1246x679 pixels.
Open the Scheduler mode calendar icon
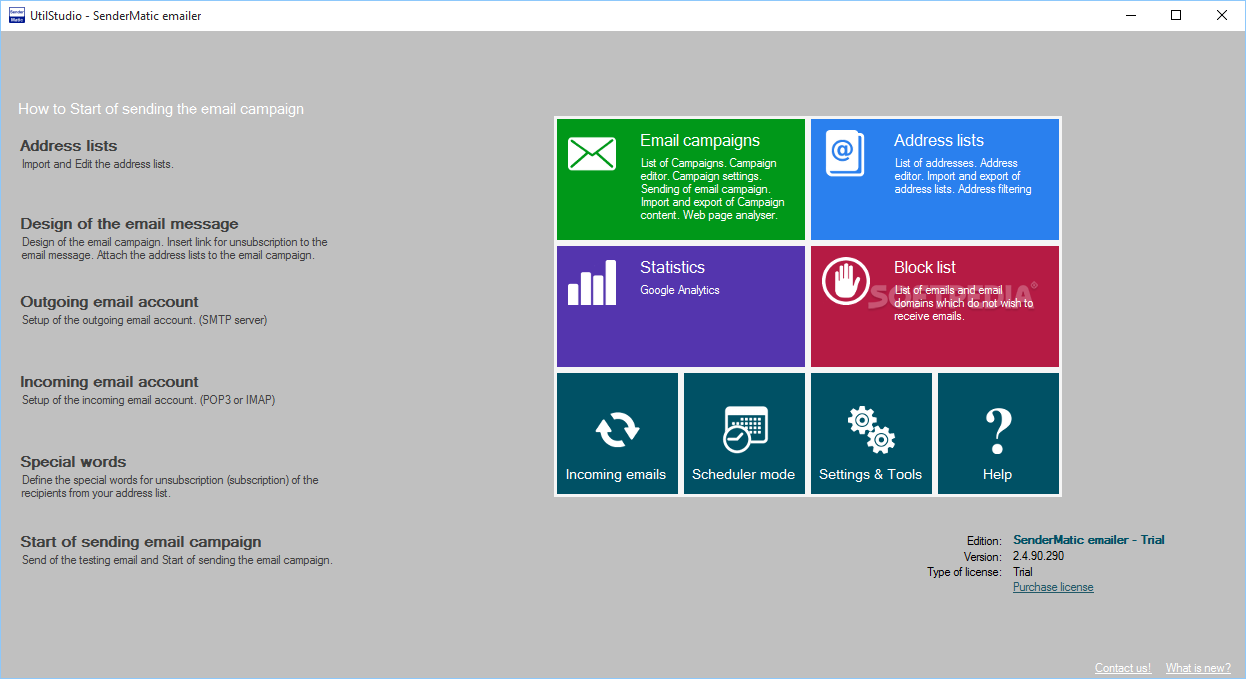pos(744,430)
